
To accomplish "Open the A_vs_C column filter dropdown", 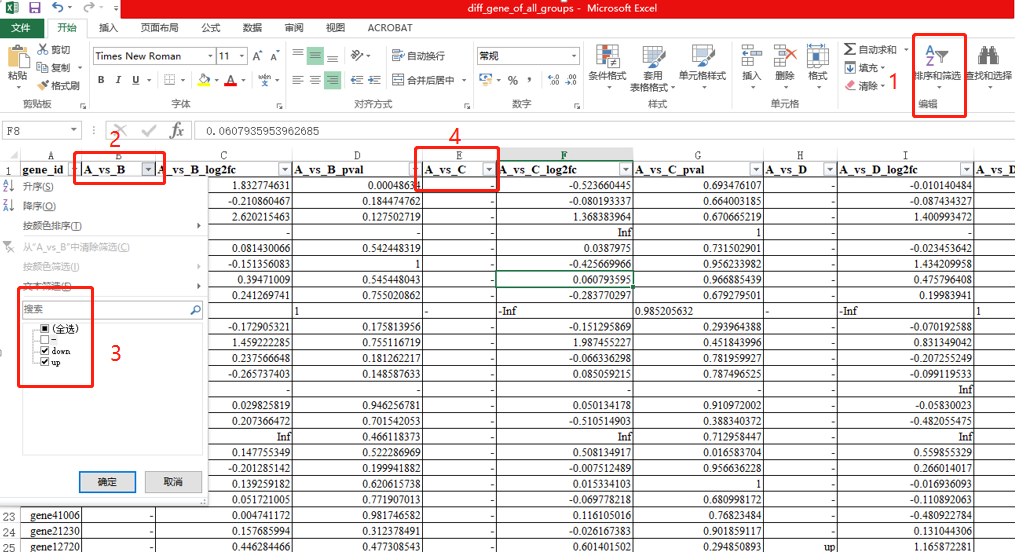I will (x=489, y=170).
